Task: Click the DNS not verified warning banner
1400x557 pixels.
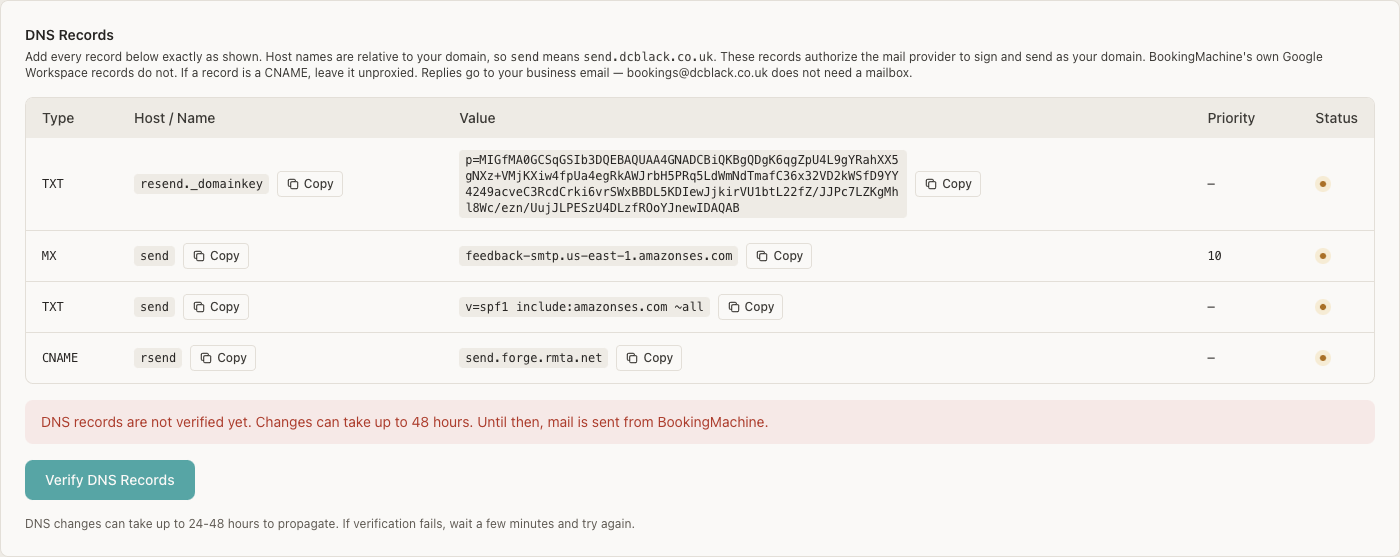Action: [700, 422]
